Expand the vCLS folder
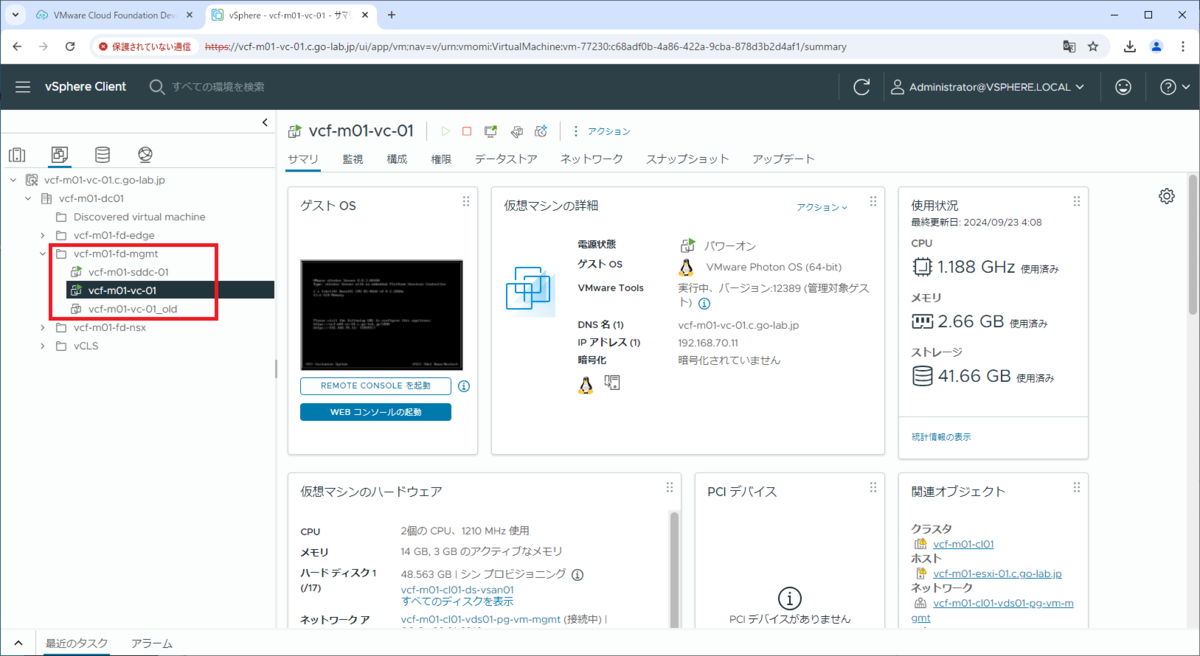The height and width of the screenshot is (656, 1200). click(43, 346)
